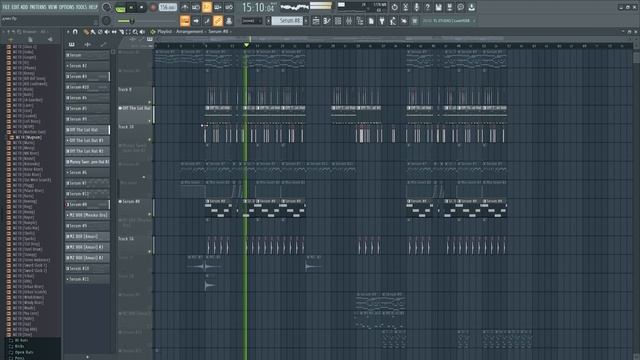
Task: Select the mute tool in playlist toolbar
Action: [x=107, y=32]
